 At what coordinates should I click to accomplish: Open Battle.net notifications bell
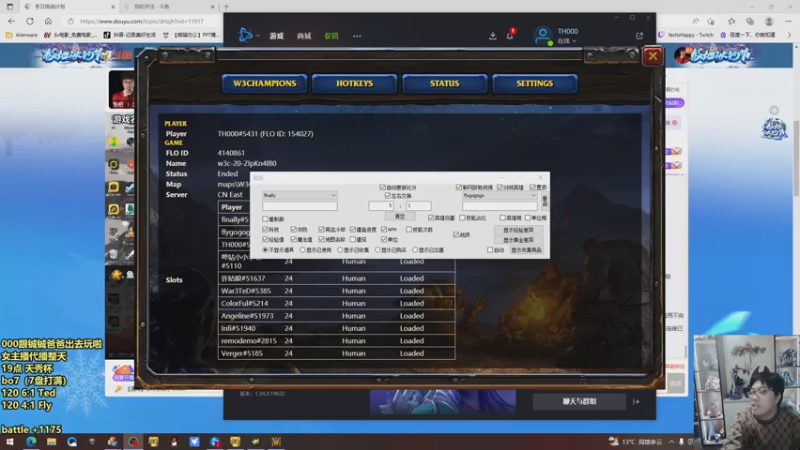click(510, 36)
